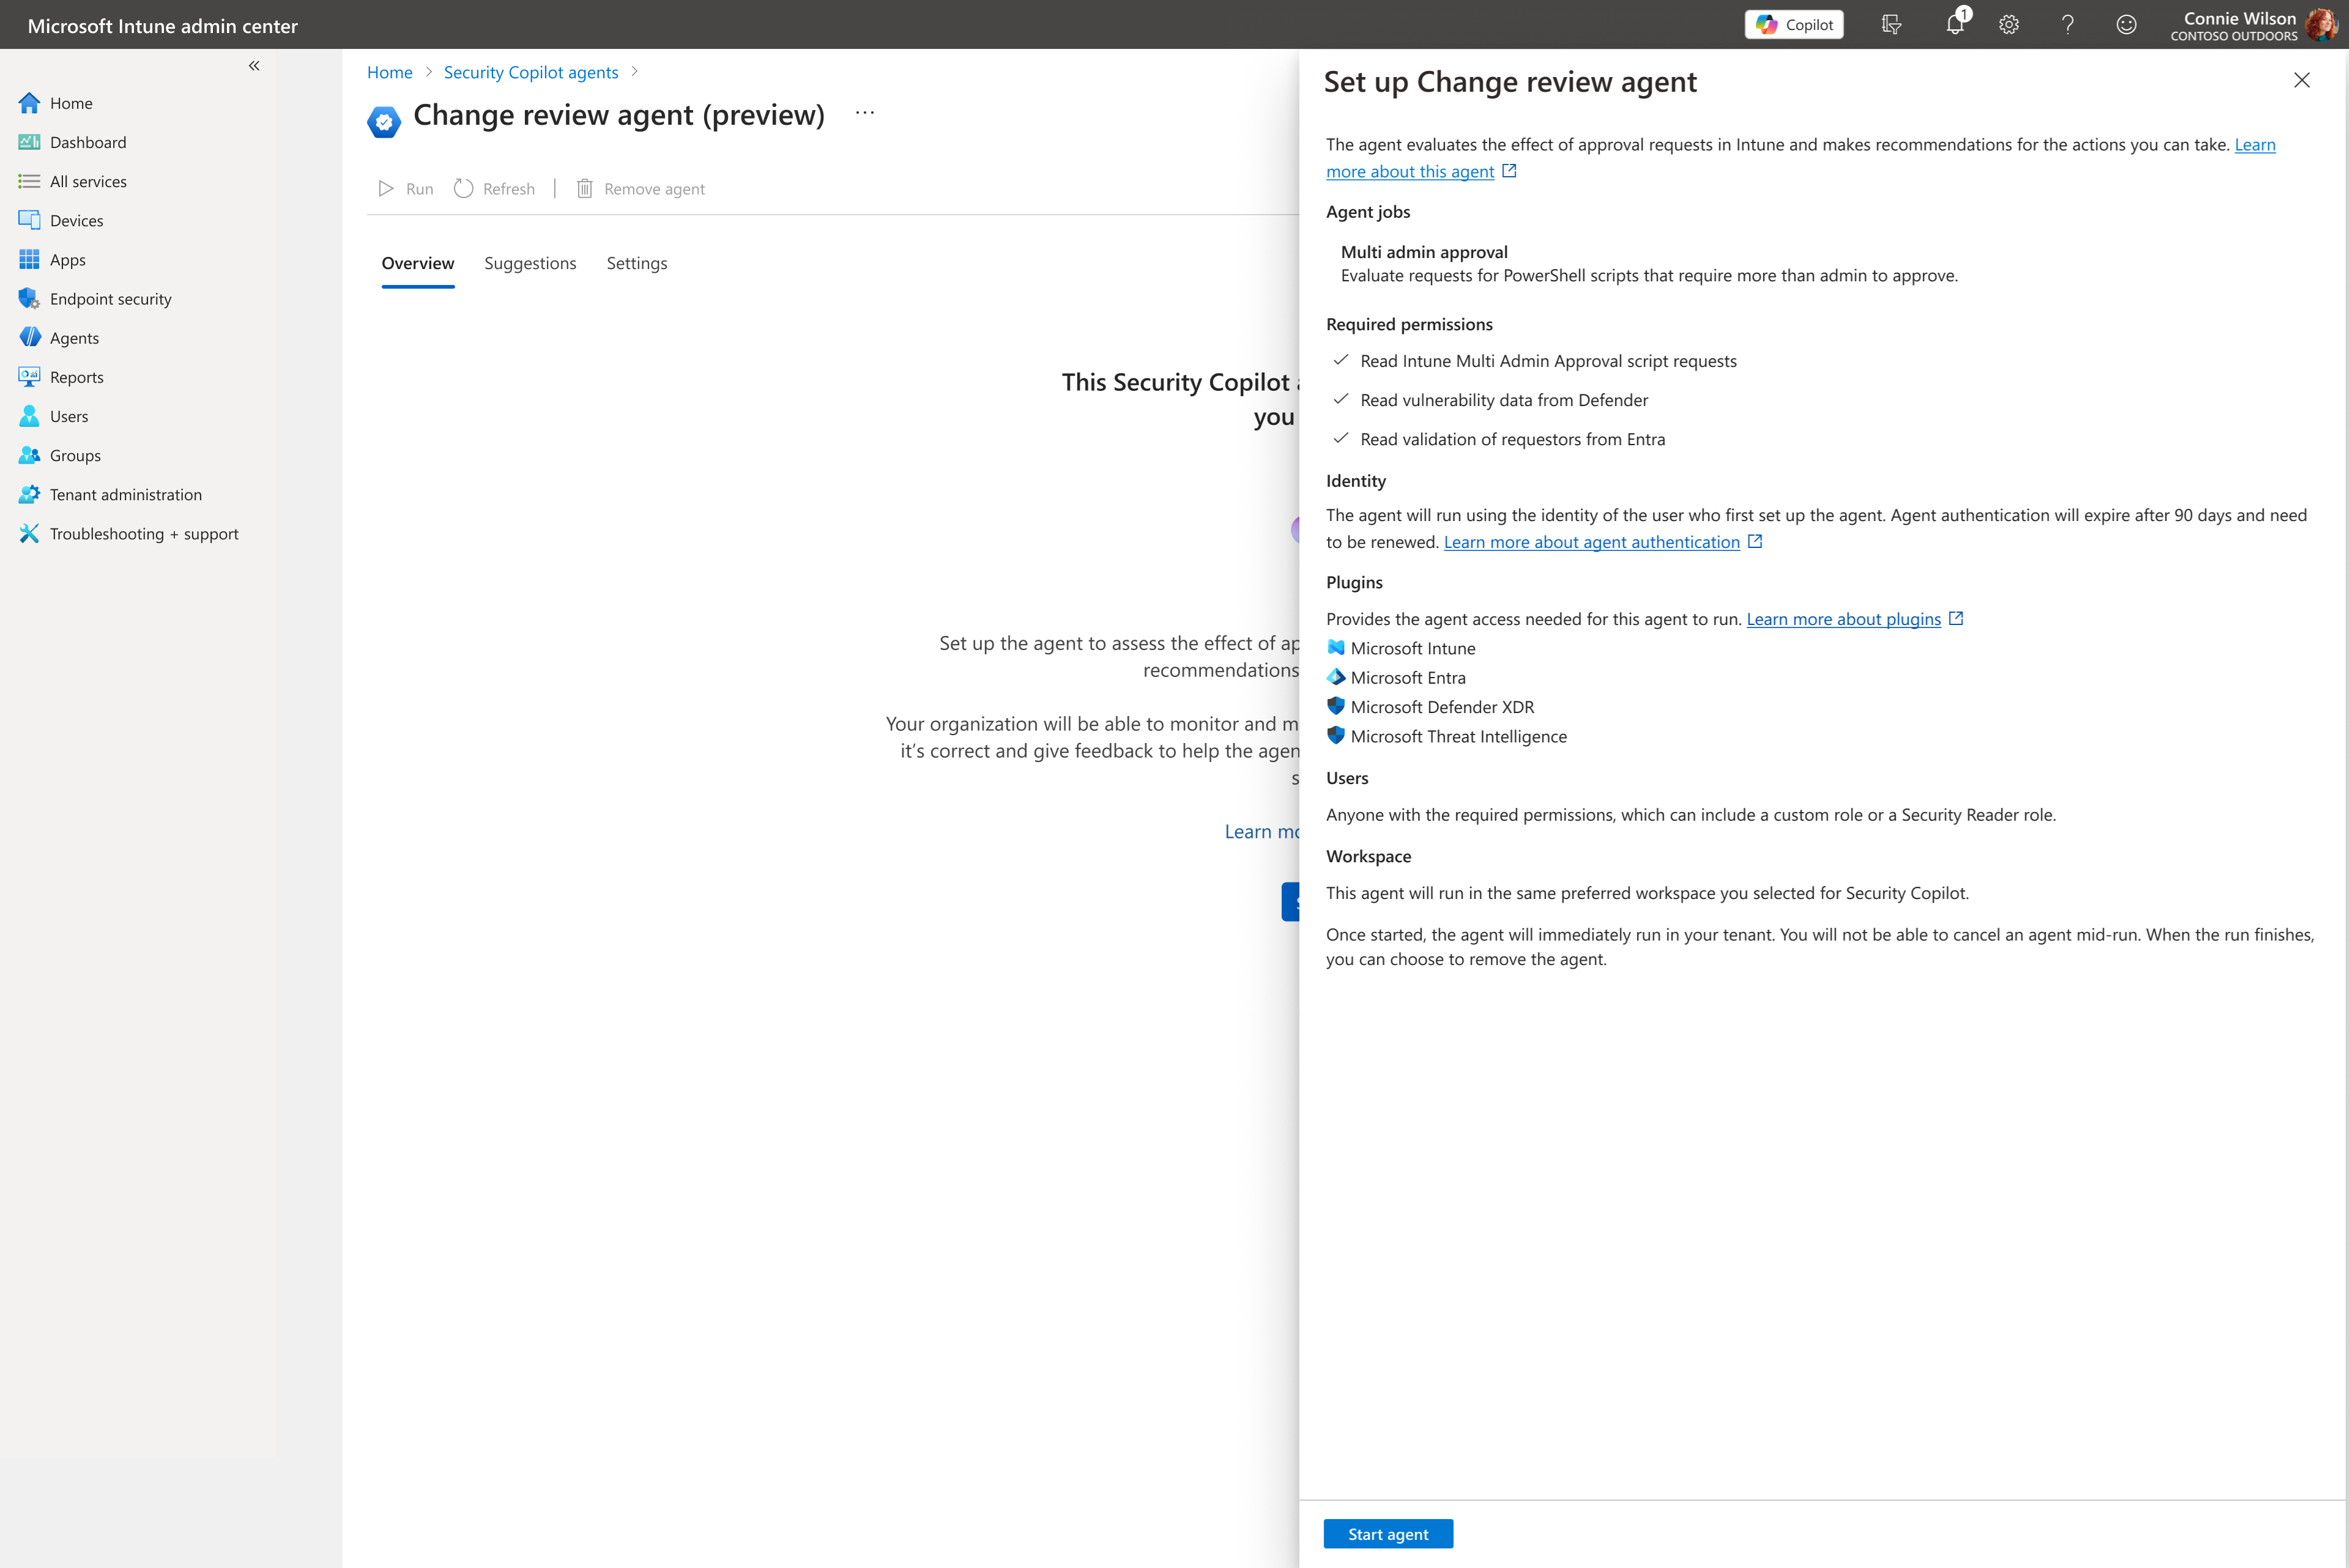The height and width of the screenshot is (1568, 2349).
Task: Refresh the agent page
Action: coord(494,189)
